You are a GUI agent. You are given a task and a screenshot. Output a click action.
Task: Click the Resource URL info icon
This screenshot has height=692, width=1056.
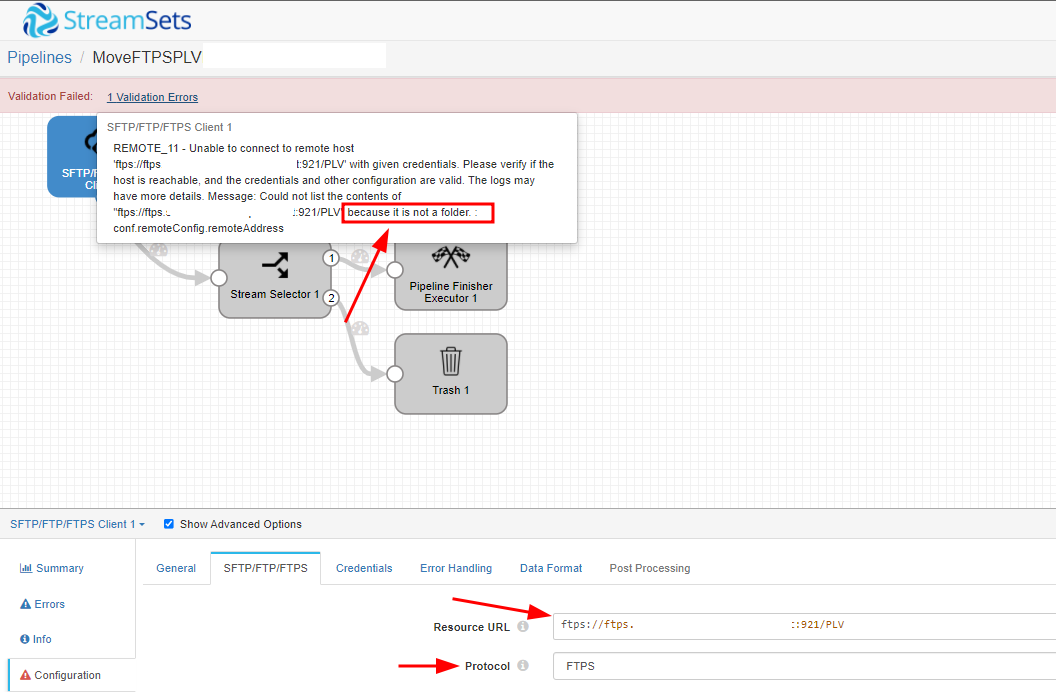point(523,626)
